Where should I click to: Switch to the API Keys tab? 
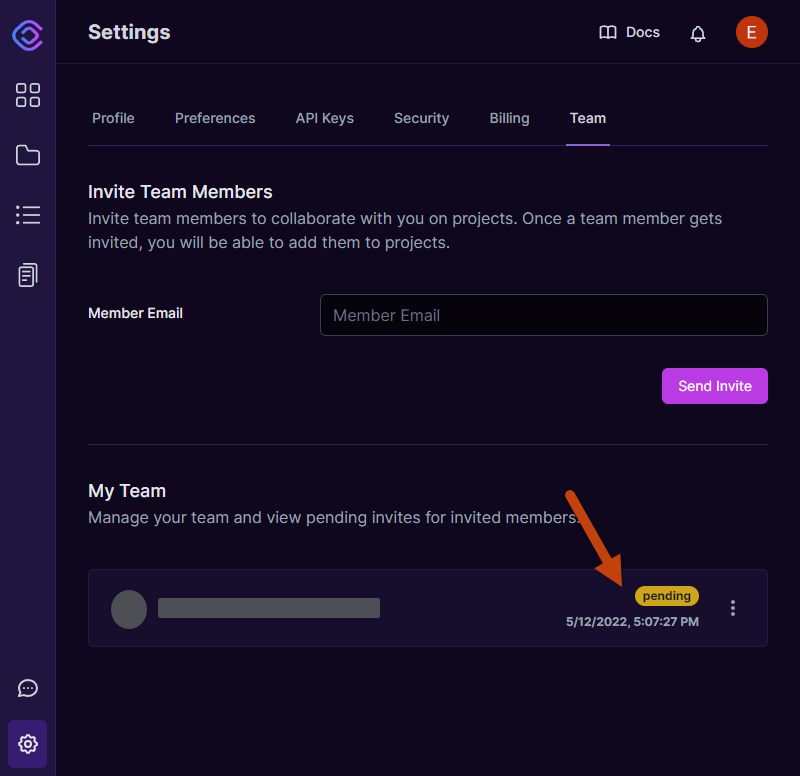[x=324, y=118]
